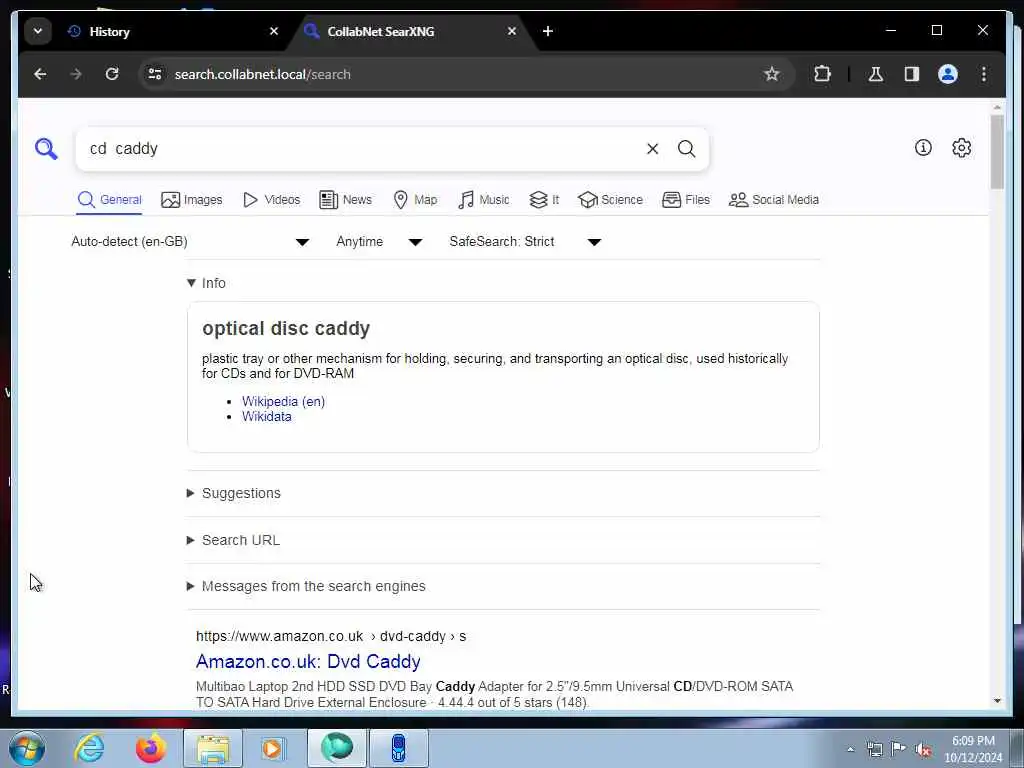Open the Amazon.co.uk: Dvd Caddy result
The image size is (1024, 768).
click(x=308, y=662)
